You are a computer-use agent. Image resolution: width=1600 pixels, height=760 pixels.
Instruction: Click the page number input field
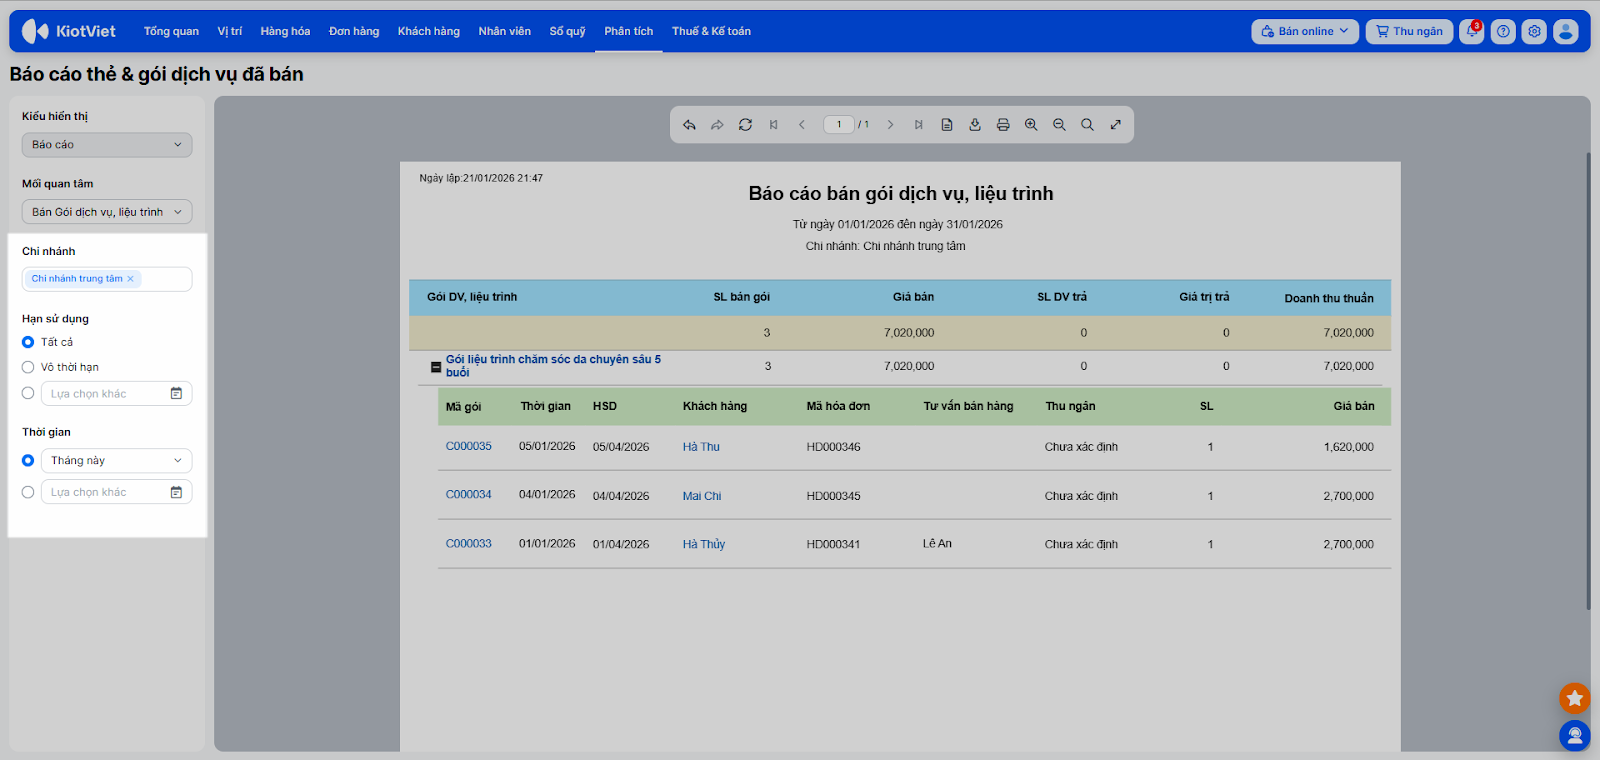(x=838, y=125)
